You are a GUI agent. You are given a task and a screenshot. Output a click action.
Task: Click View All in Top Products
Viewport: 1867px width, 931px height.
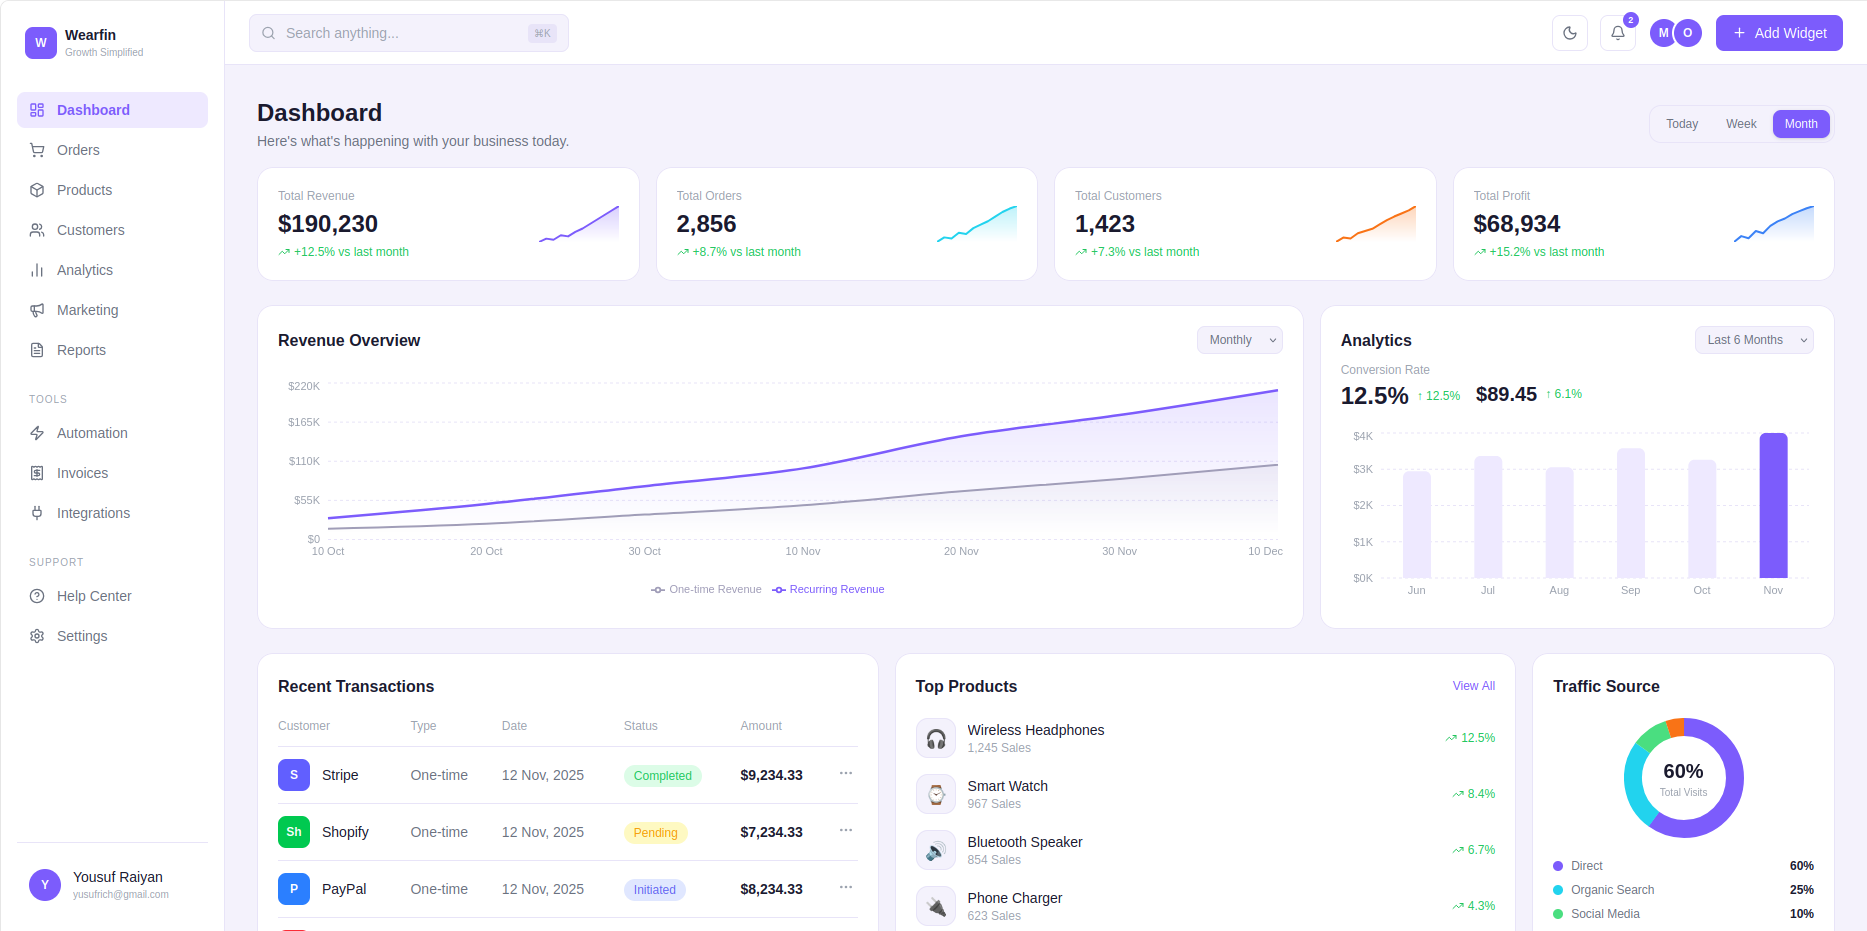pos(1474,686)
